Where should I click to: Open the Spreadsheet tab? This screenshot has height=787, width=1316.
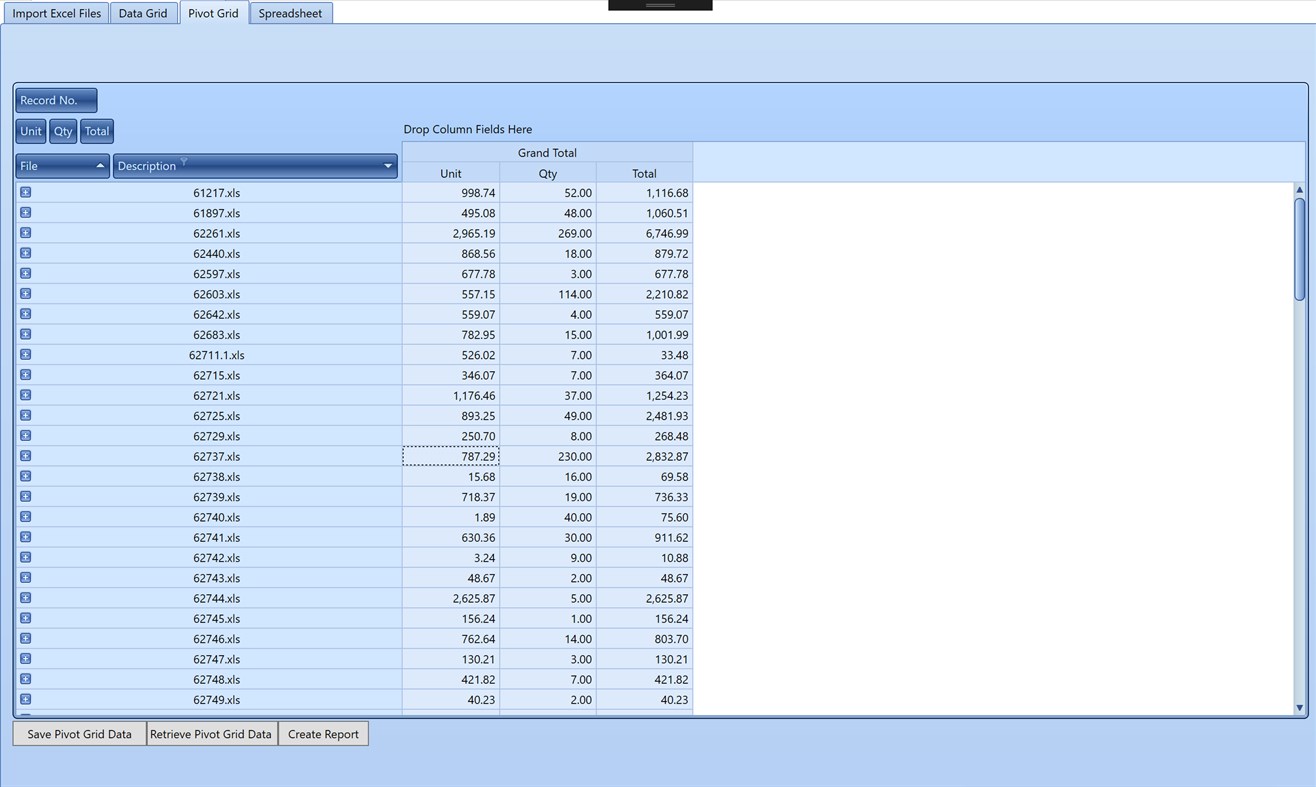coord(290,13)
